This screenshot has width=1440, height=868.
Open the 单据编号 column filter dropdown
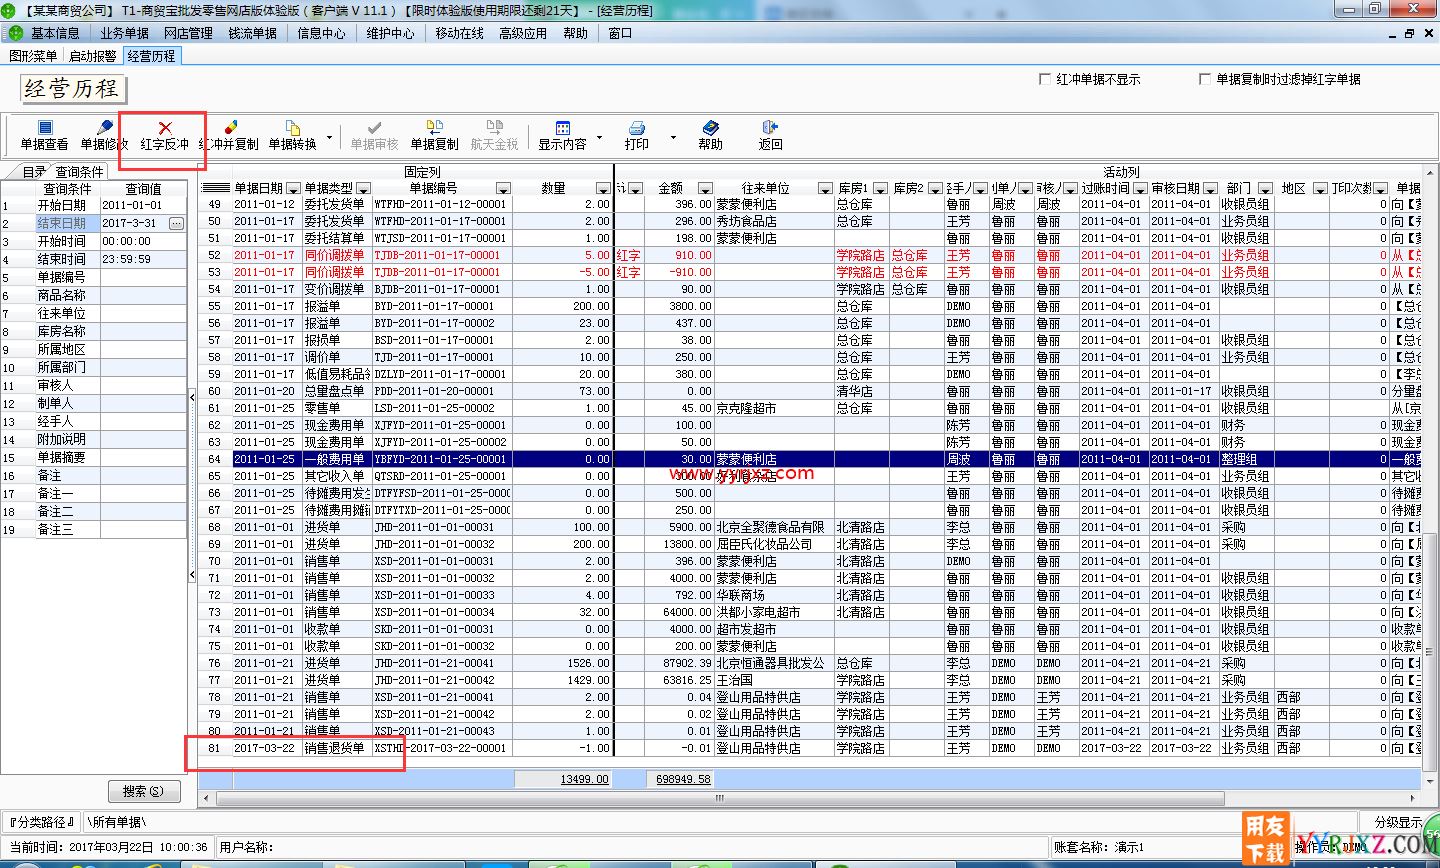(502, 188)
